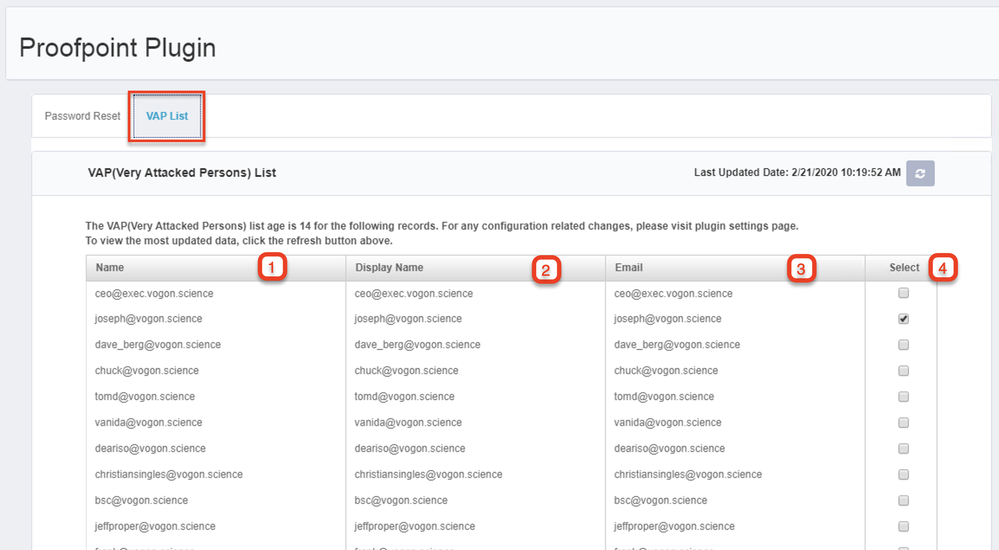Tick the checkbox for chuck@vogon.science
Image resolution: width=999 pixels, height=550 pixels.
click(904, 371)
